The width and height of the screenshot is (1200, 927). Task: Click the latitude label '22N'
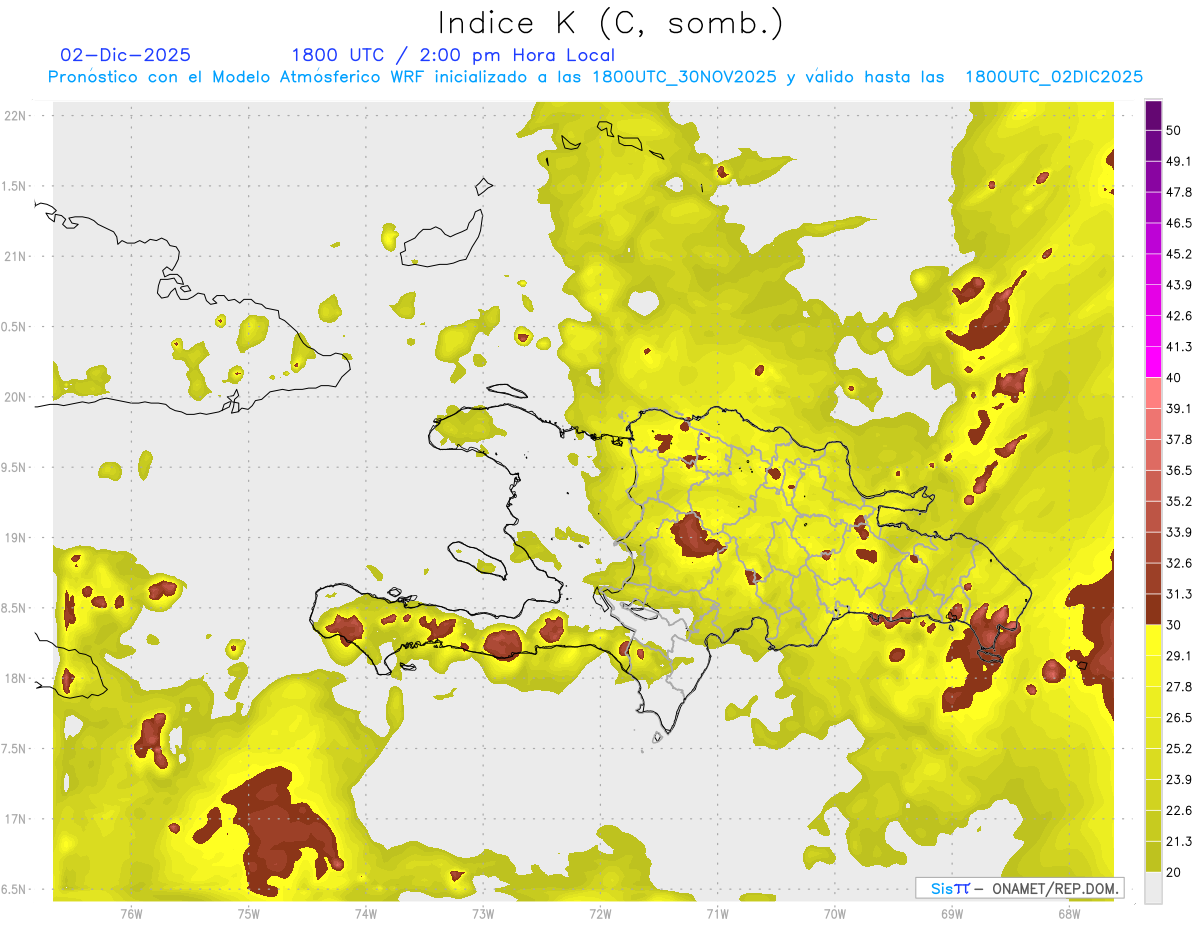15,115
